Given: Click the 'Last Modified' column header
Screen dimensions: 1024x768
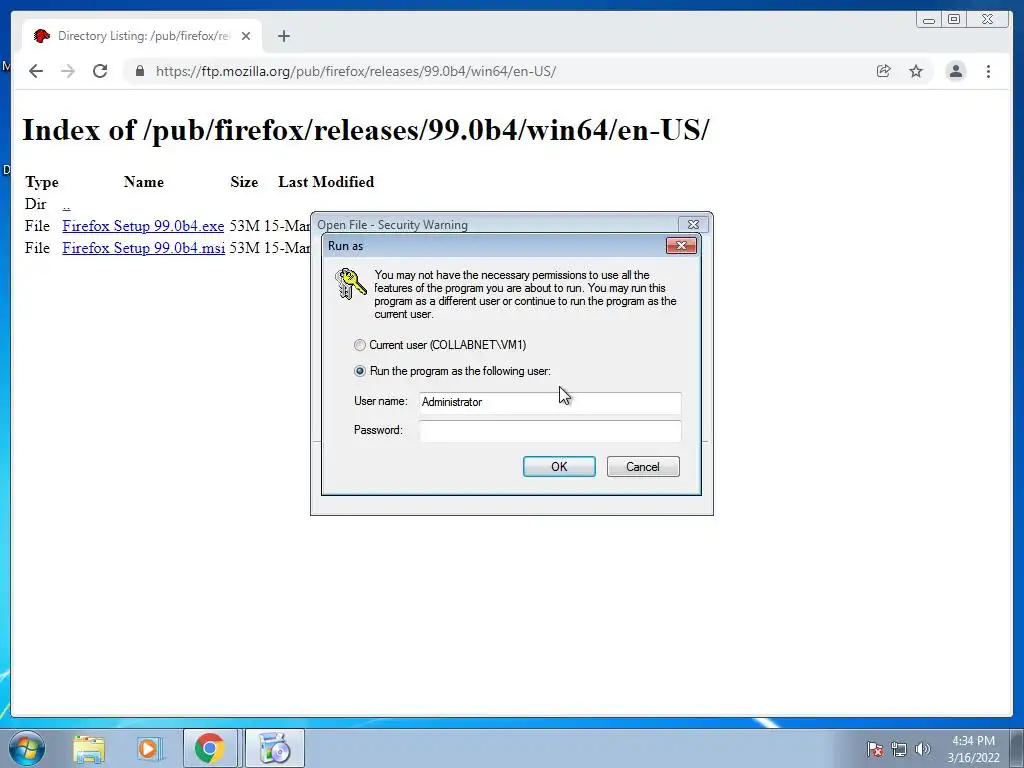Looking at the screenshot, I should (x=326, y=182).
